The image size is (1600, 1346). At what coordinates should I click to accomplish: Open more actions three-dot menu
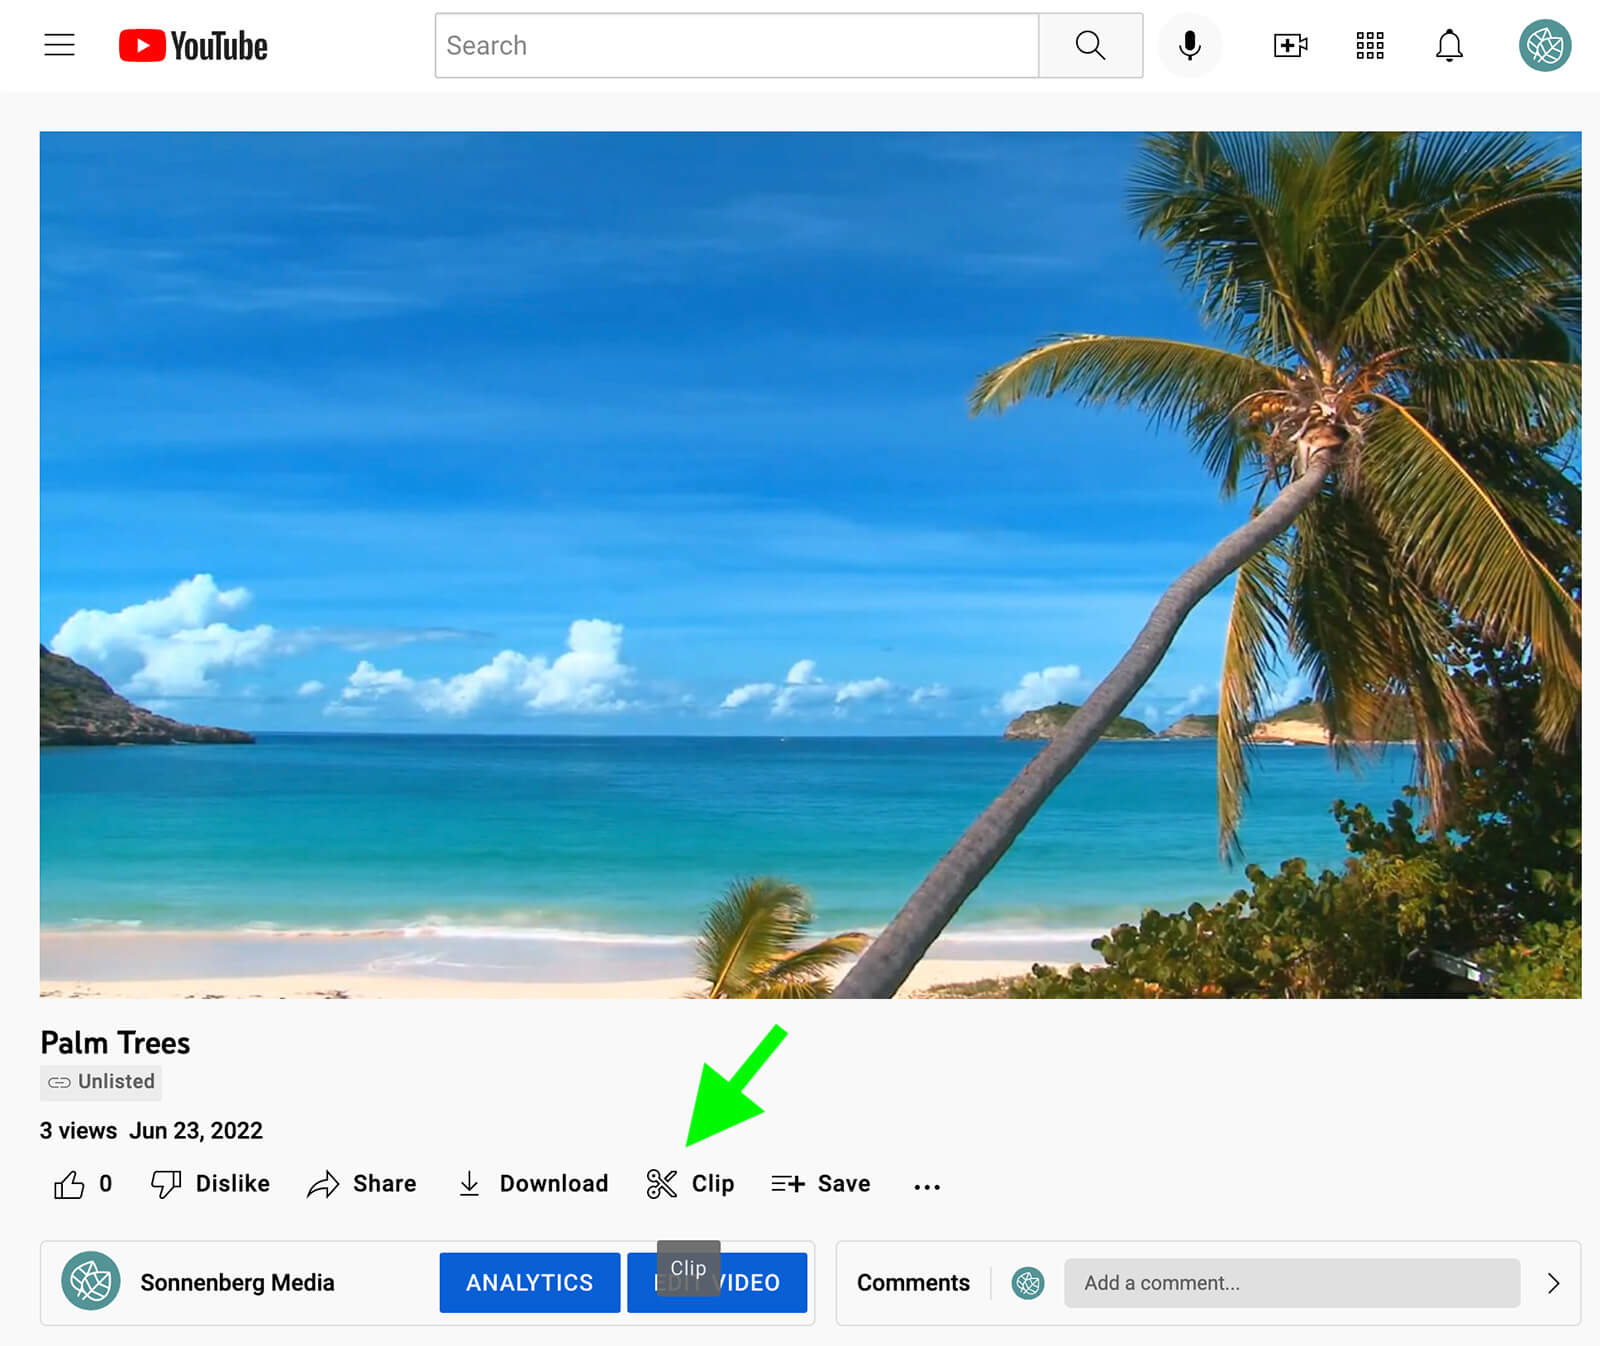pos(927,1186)
